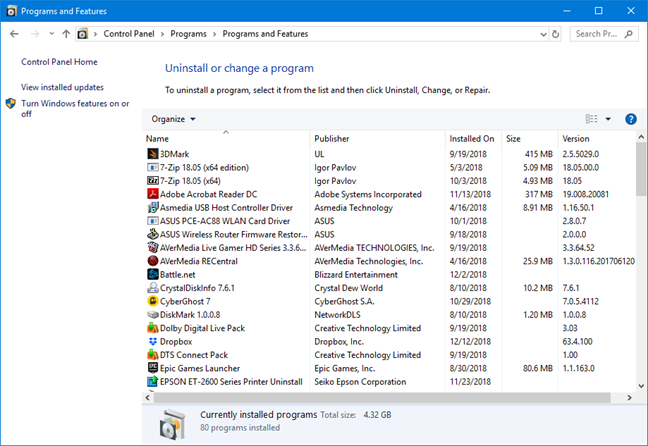Click the AVerMedia RECentral icon

coord(152,261)
